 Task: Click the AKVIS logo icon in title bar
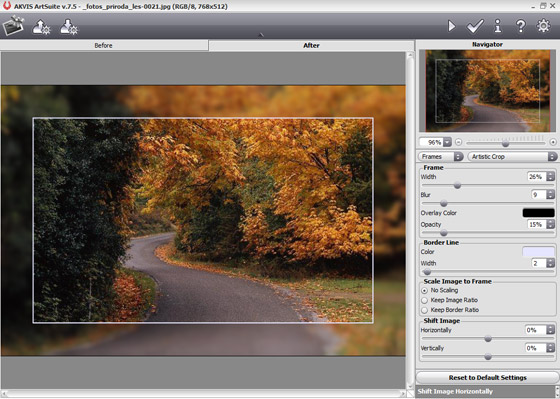tap(7, 5)
